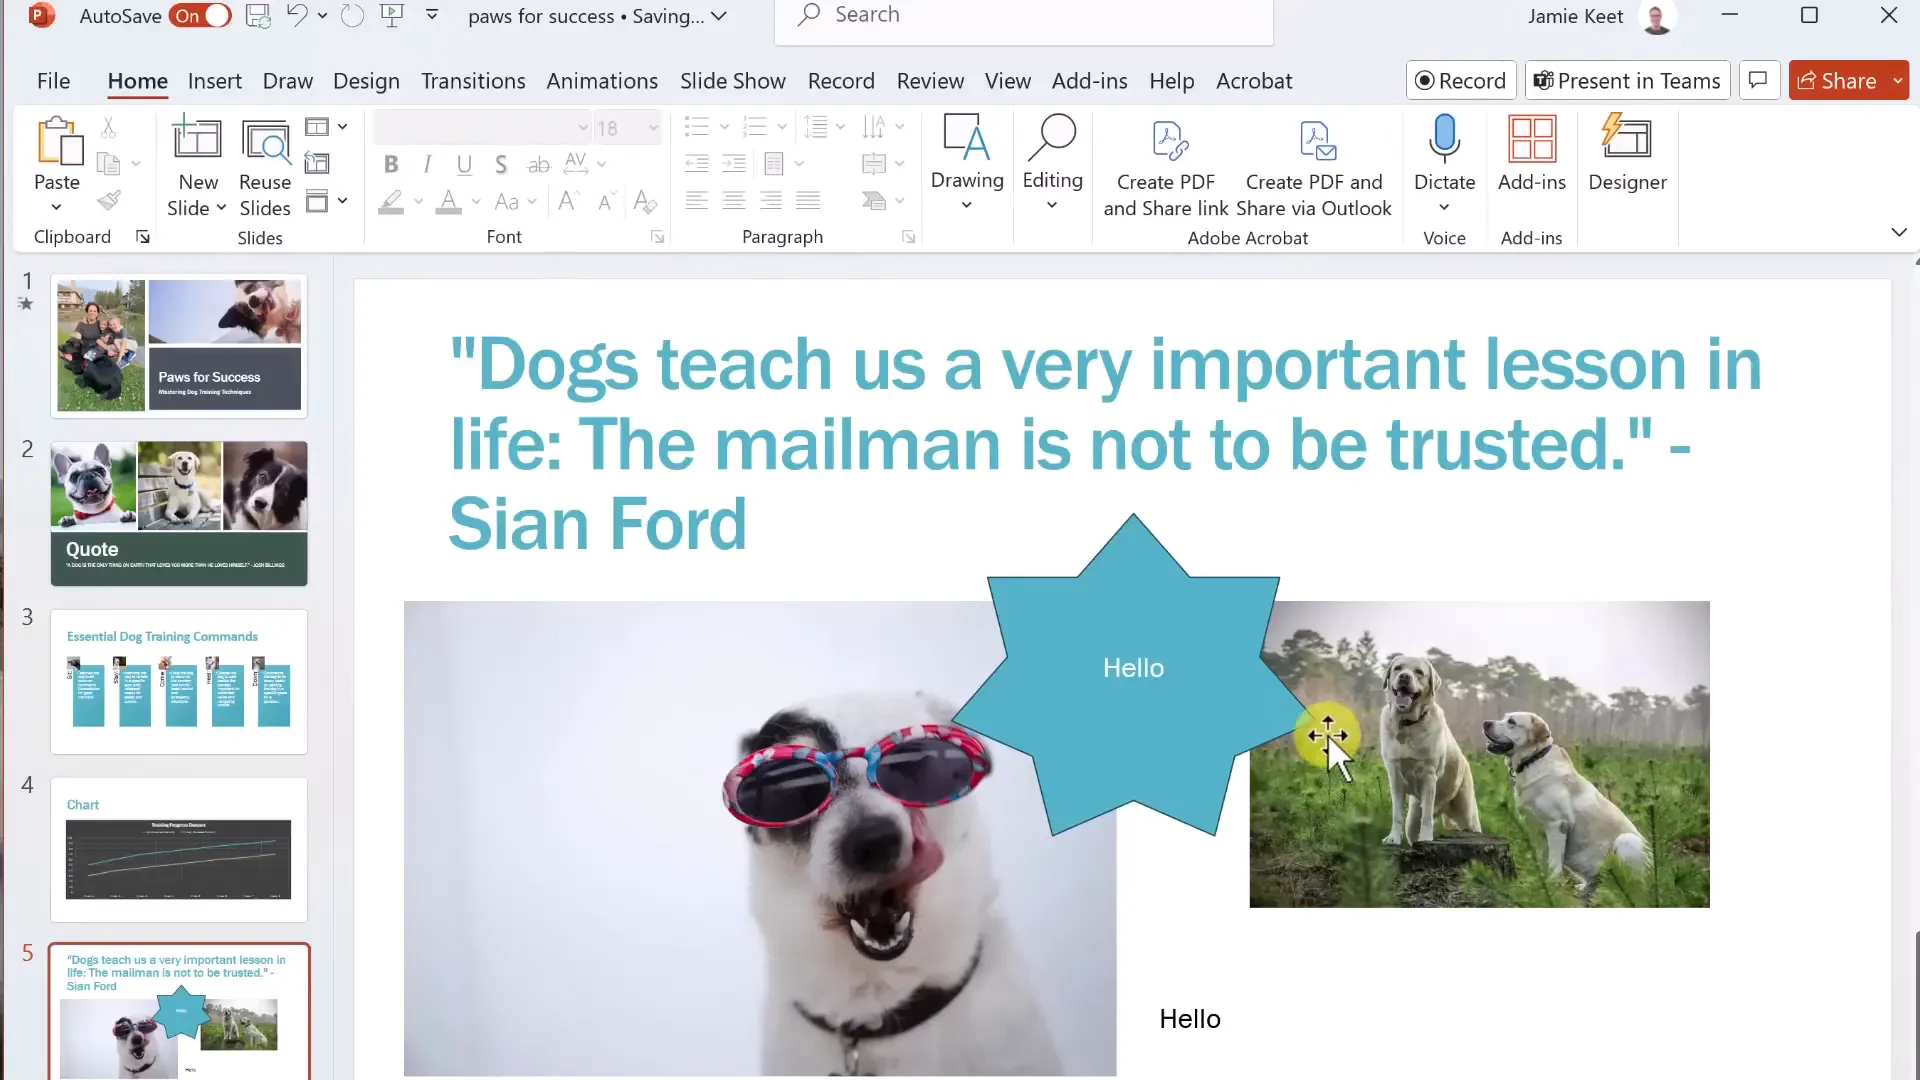The width and height of the screenshot is (1920, 1080).
Task: Click the New Slide icon
Action: coord(197,138)
